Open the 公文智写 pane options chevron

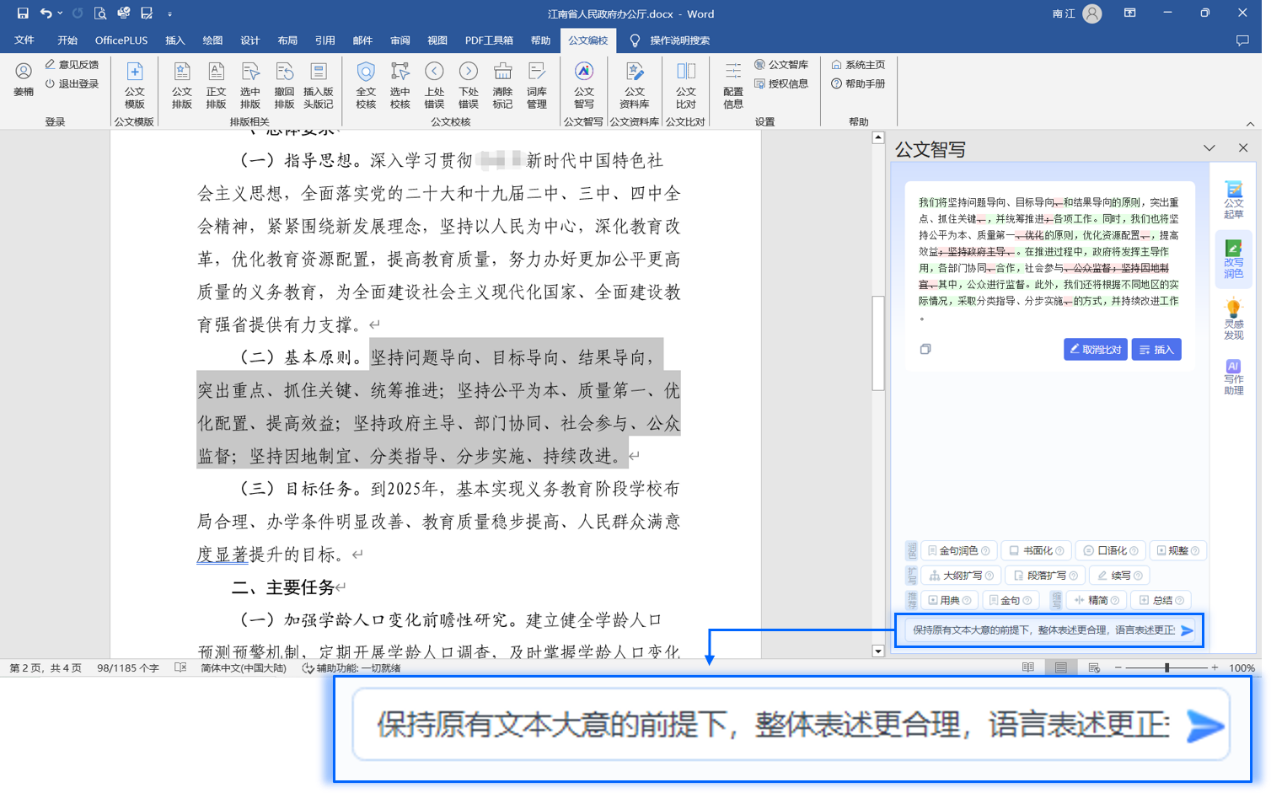pyautogui.click(x=1209, y=148)
